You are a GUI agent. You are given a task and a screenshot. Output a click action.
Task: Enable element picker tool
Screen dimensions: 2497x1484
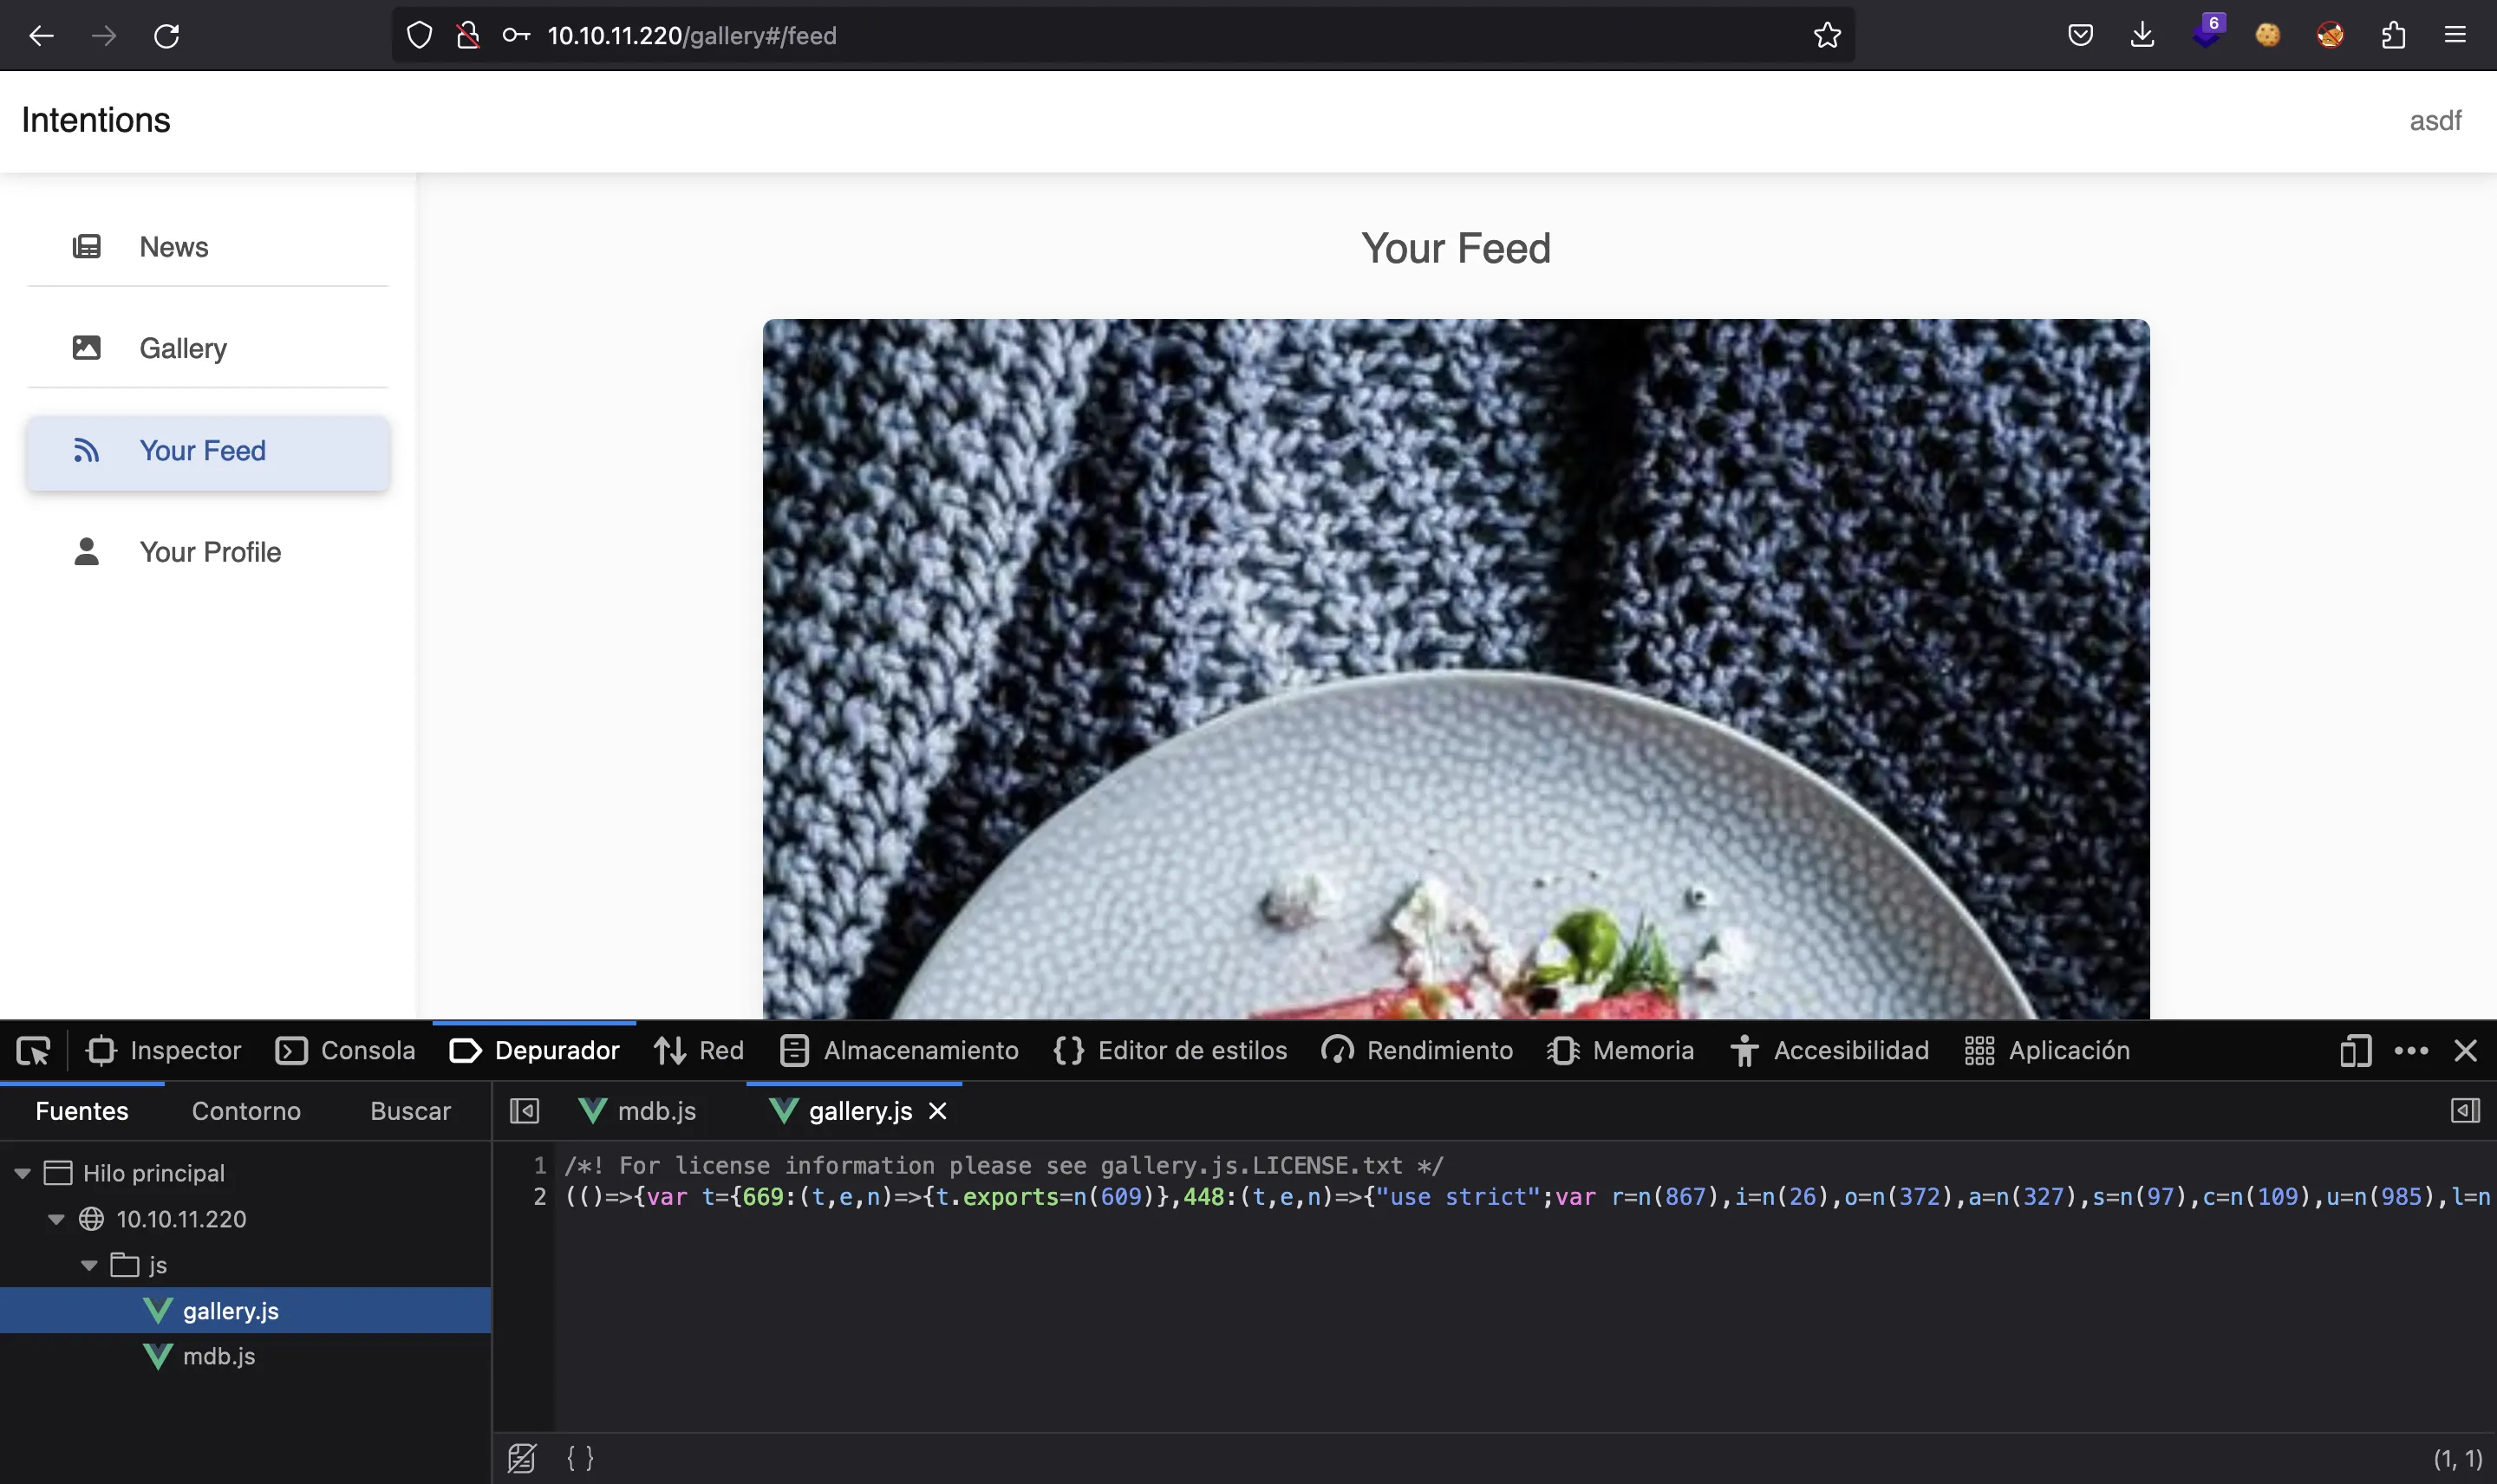point(34,1050)
